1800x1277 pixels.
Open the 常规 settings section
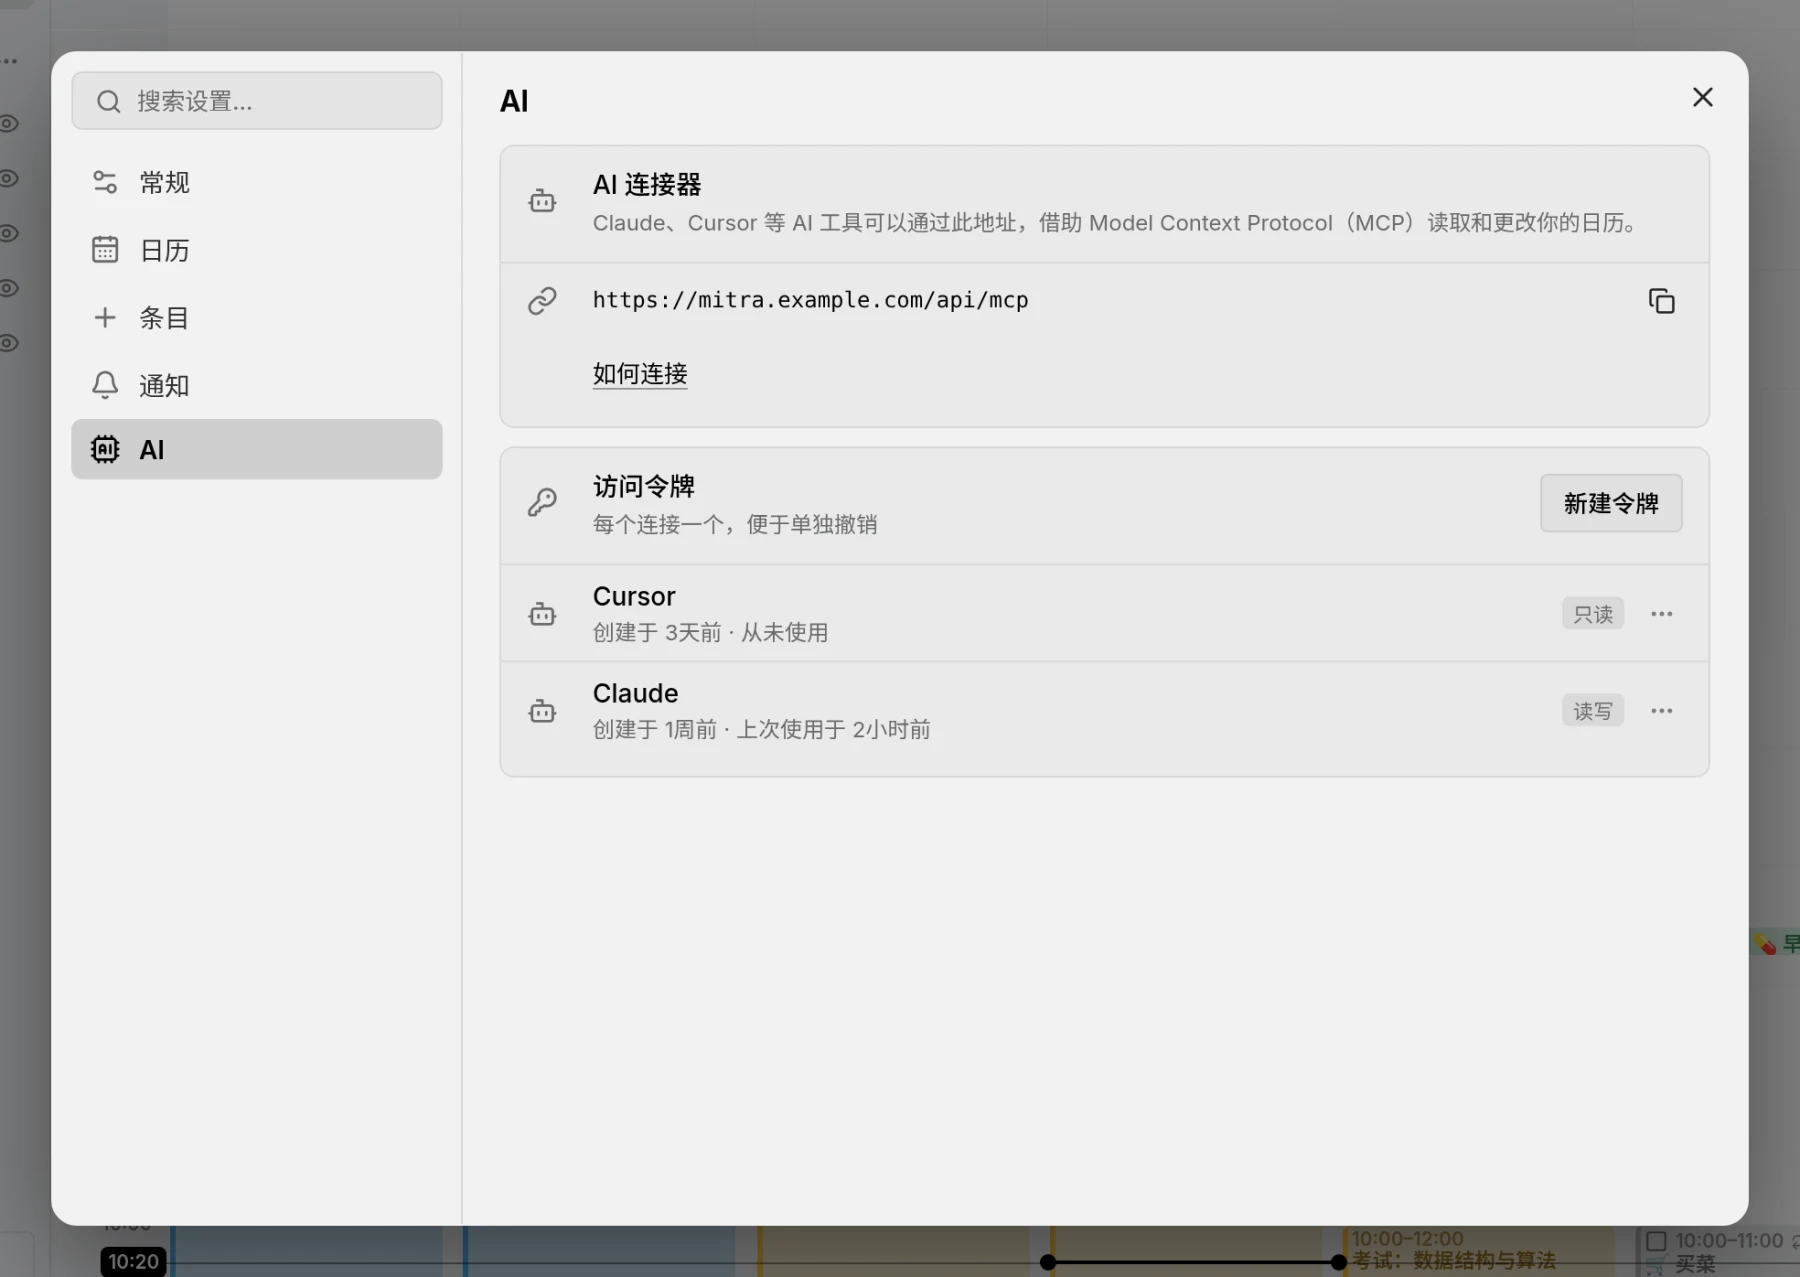[x=257, y=182]
